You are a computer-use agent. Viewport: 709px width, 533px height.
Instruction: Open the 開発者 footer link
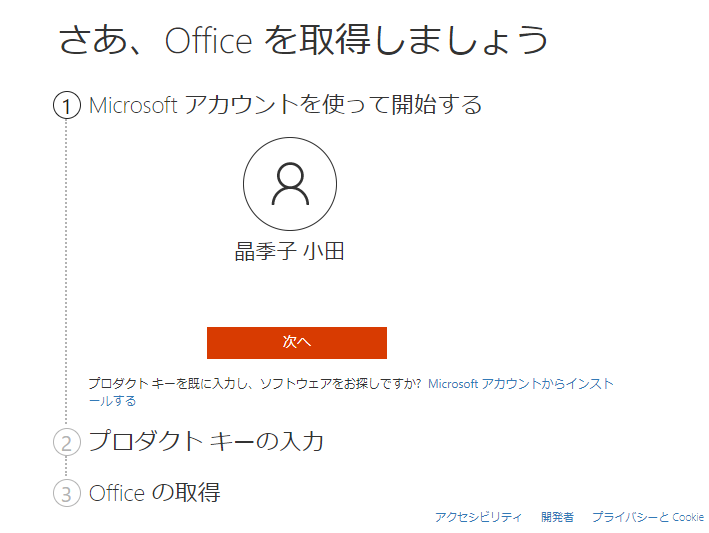557,517
